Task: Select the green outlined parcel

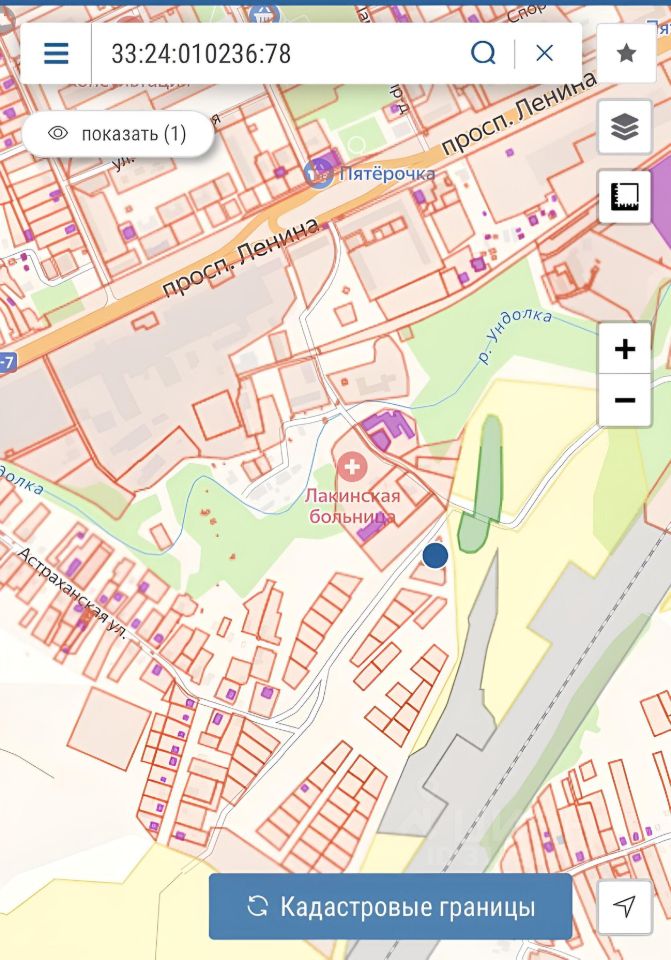Action: pos(482,484)
